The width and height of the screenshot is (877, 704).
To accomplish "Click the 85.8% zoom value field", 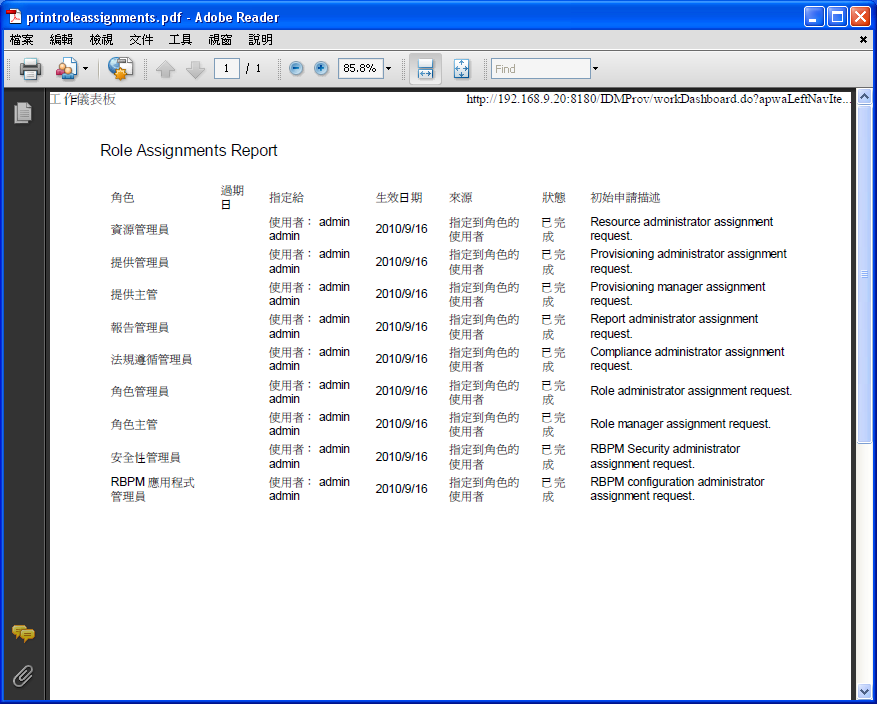I will pyautogui.click(x=360, y=68).
